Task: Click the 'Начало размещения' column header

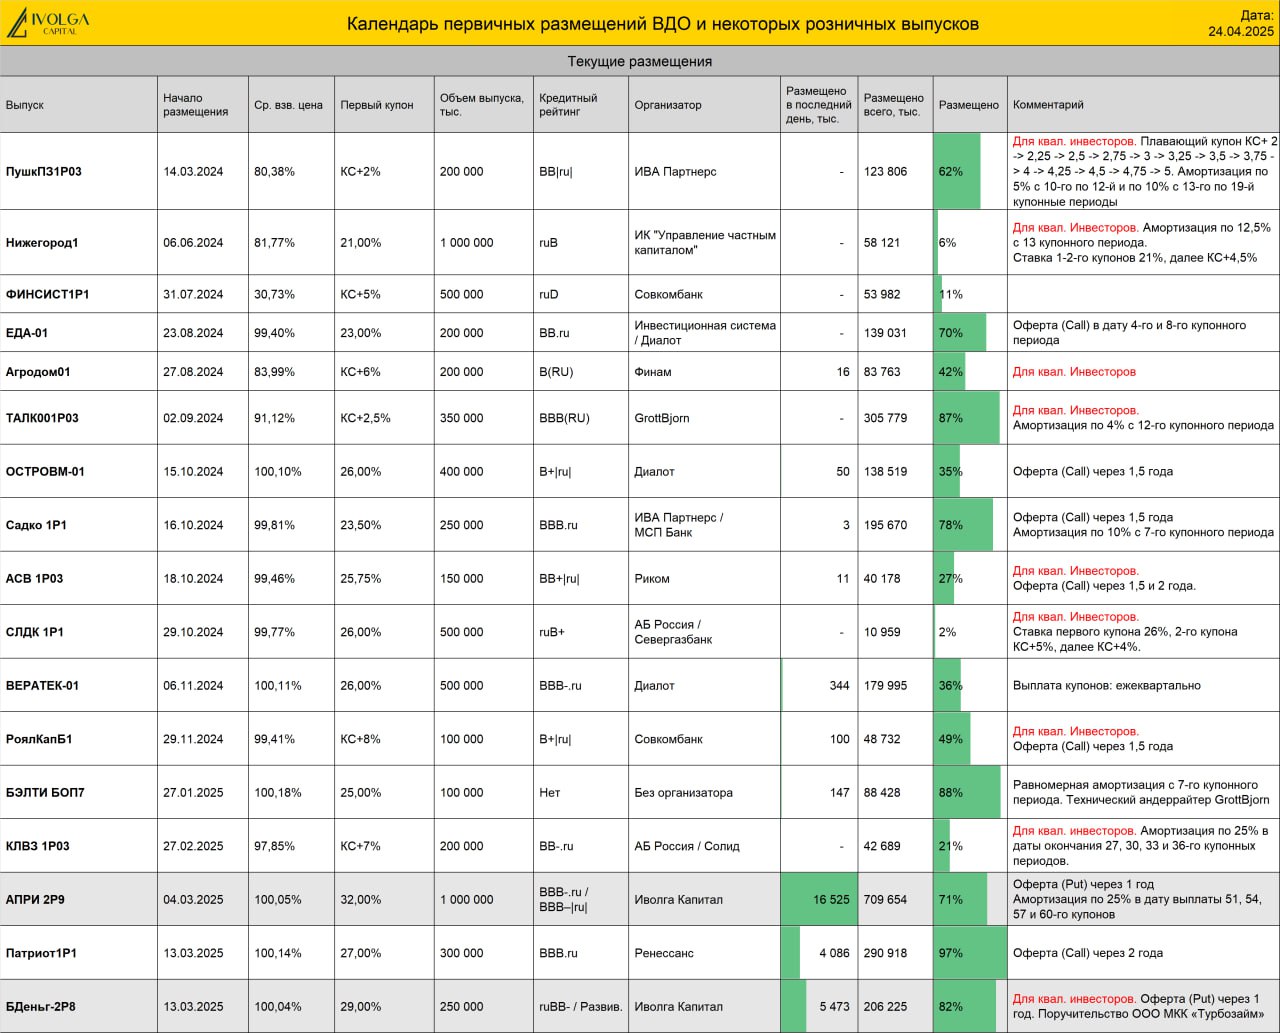Action: (x=196, y=105)
